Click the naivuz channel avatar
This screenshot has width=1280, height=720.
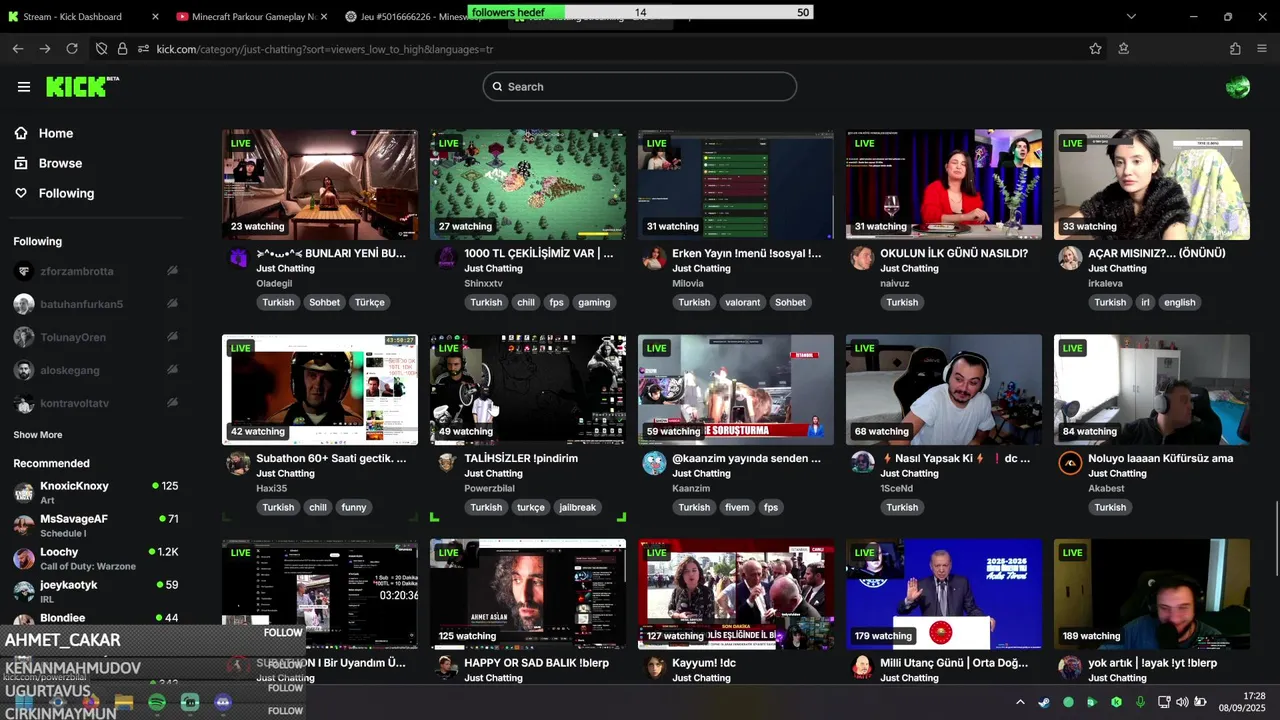click(x=862, y=258)
